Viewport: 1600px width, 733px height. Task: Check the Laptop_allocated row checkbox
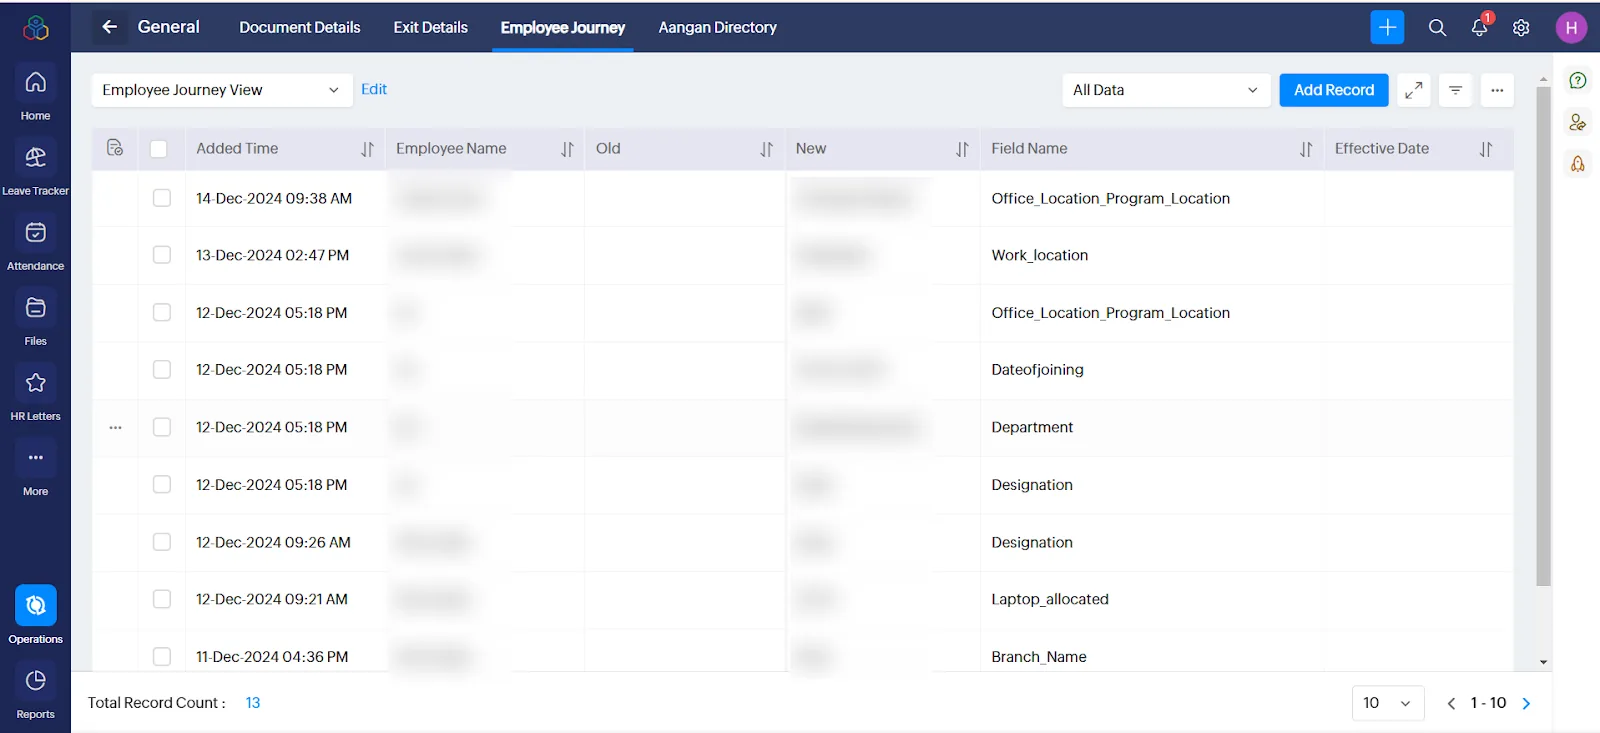point(162,599)
